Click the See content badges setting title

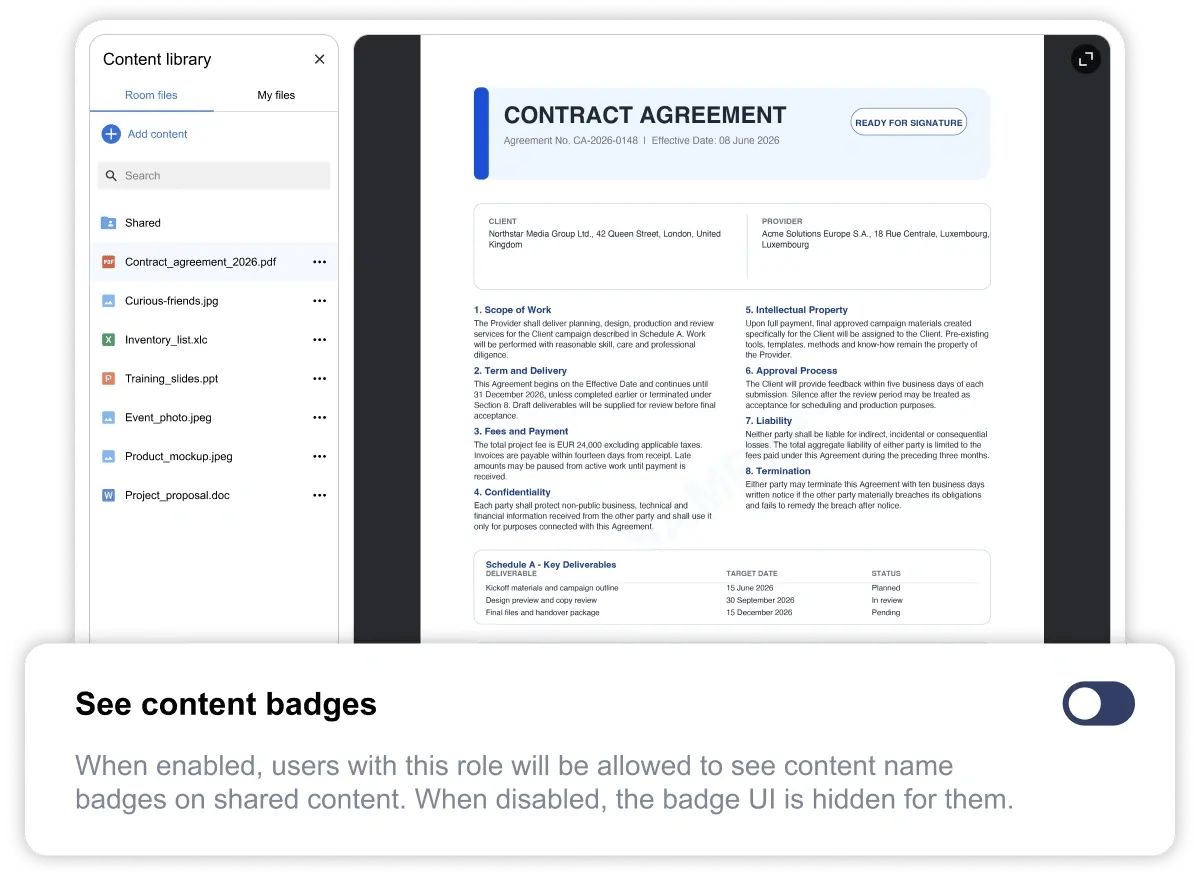pyautogui.click(x=226, y=704)
